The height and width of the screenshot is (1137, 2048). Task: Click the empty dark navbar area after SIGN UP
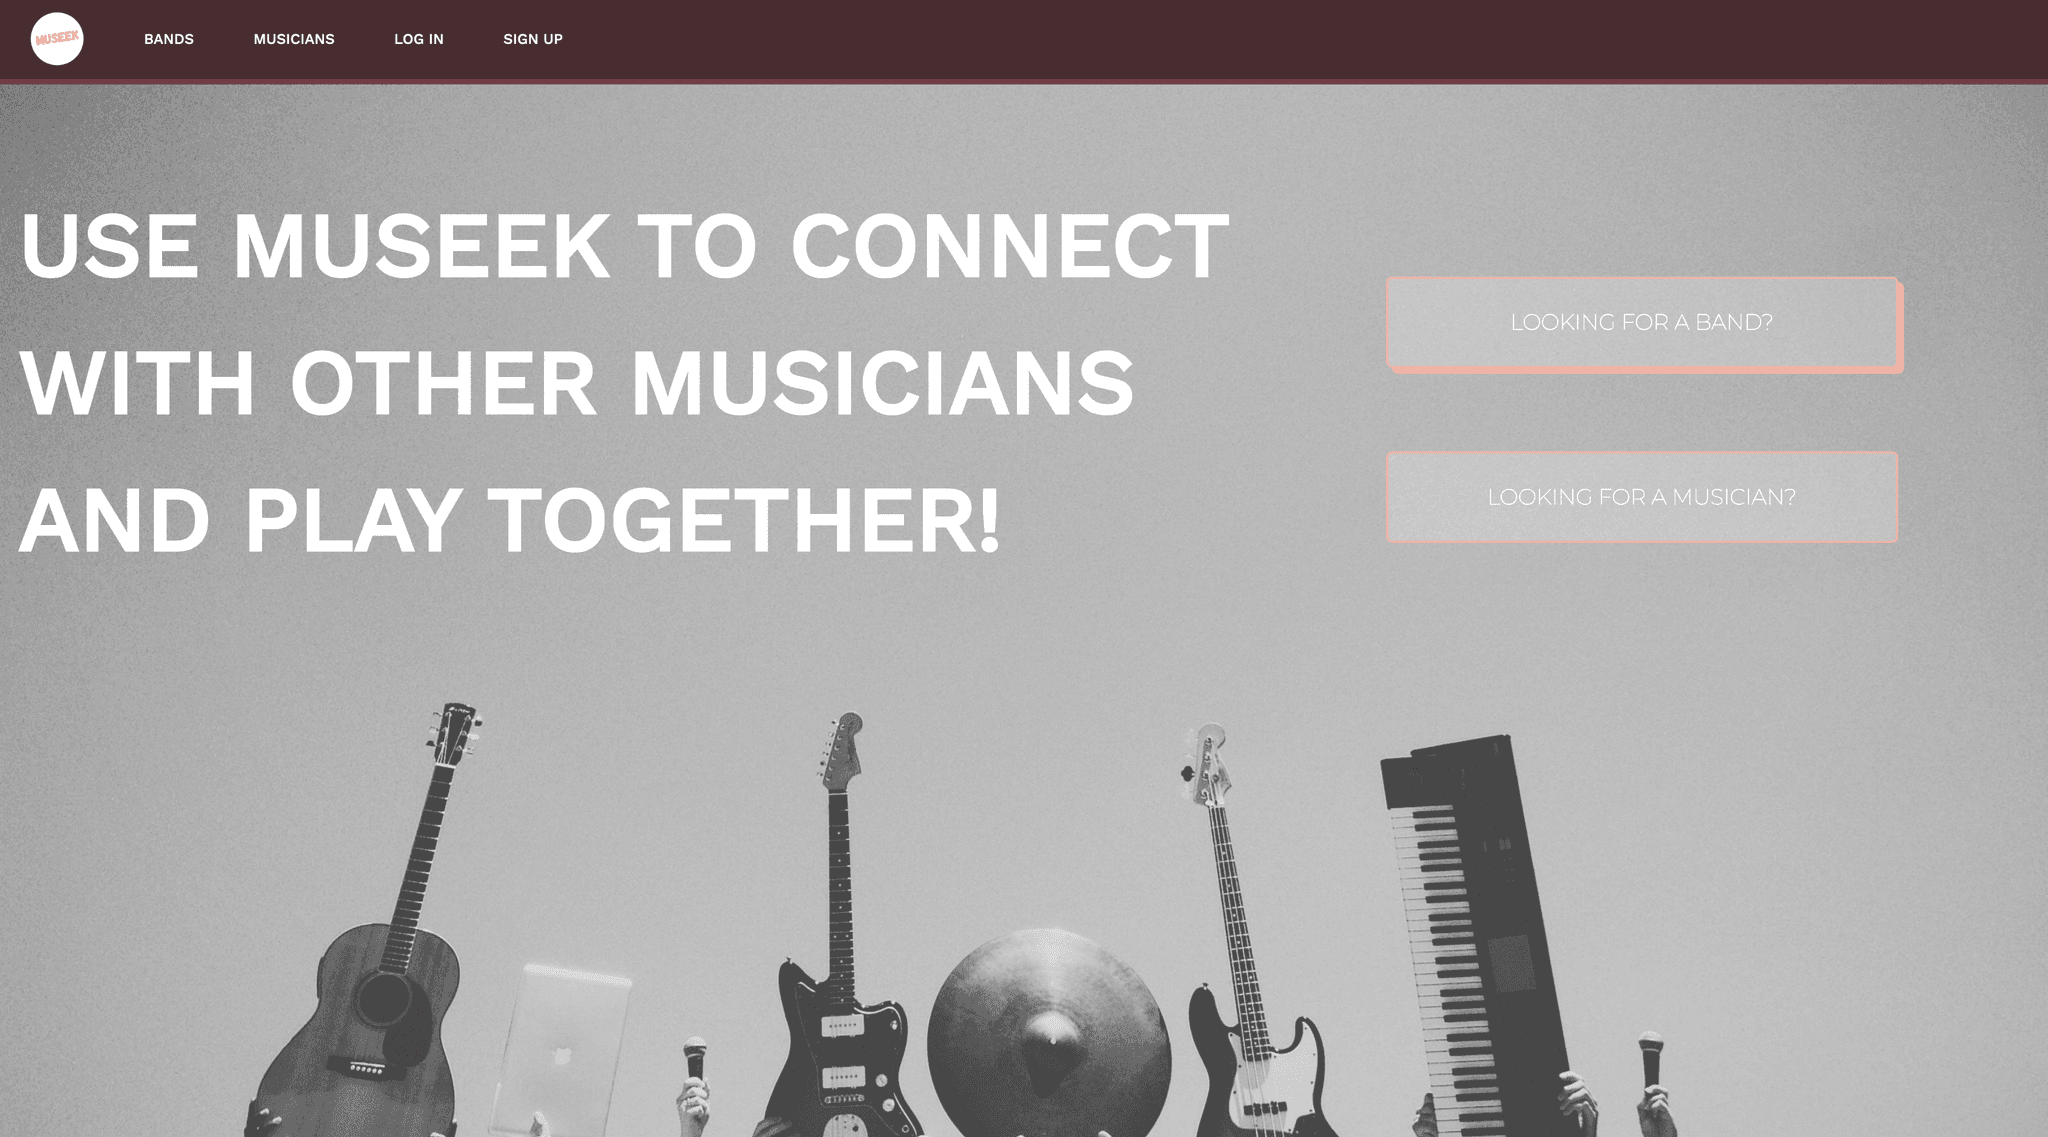click(x=1300, y=39)
